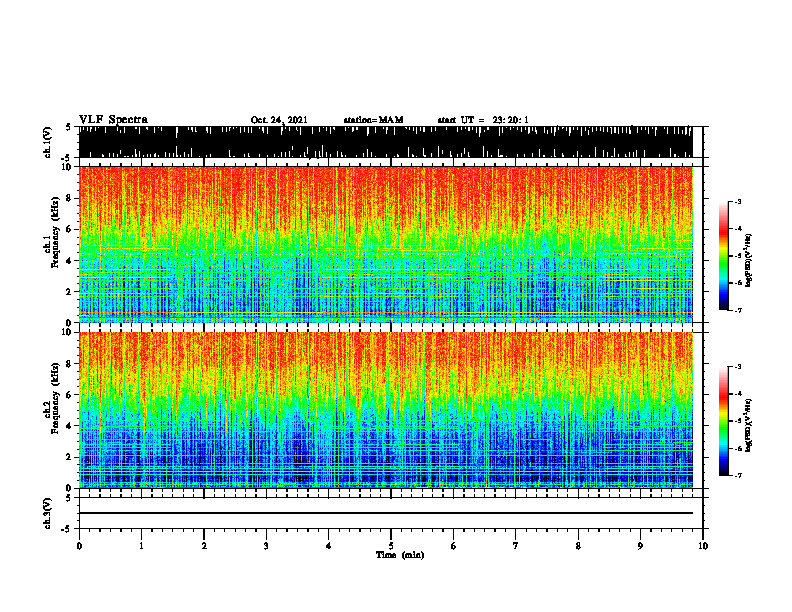Click time-axis tick label "3"
792x612 pixels.
point(266,546)
